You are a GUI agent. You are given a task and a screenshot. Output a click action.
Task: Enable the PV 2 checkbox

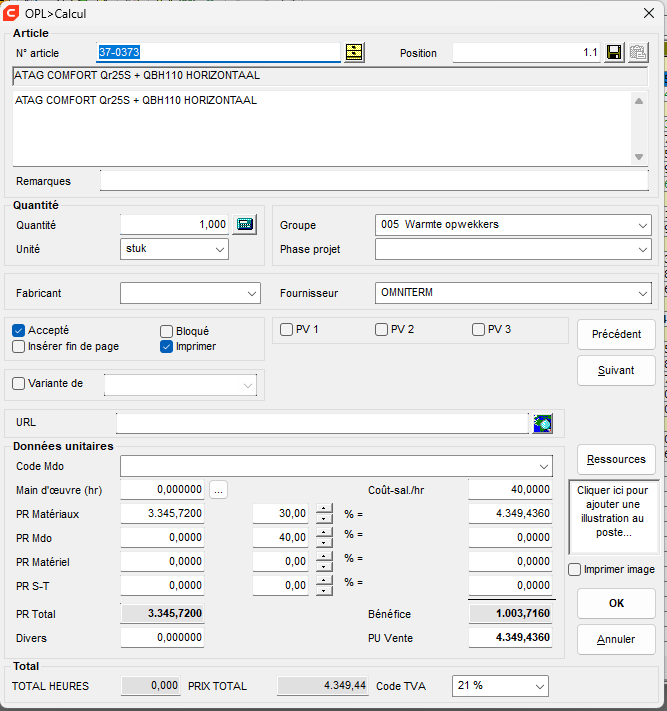(381, 330)
